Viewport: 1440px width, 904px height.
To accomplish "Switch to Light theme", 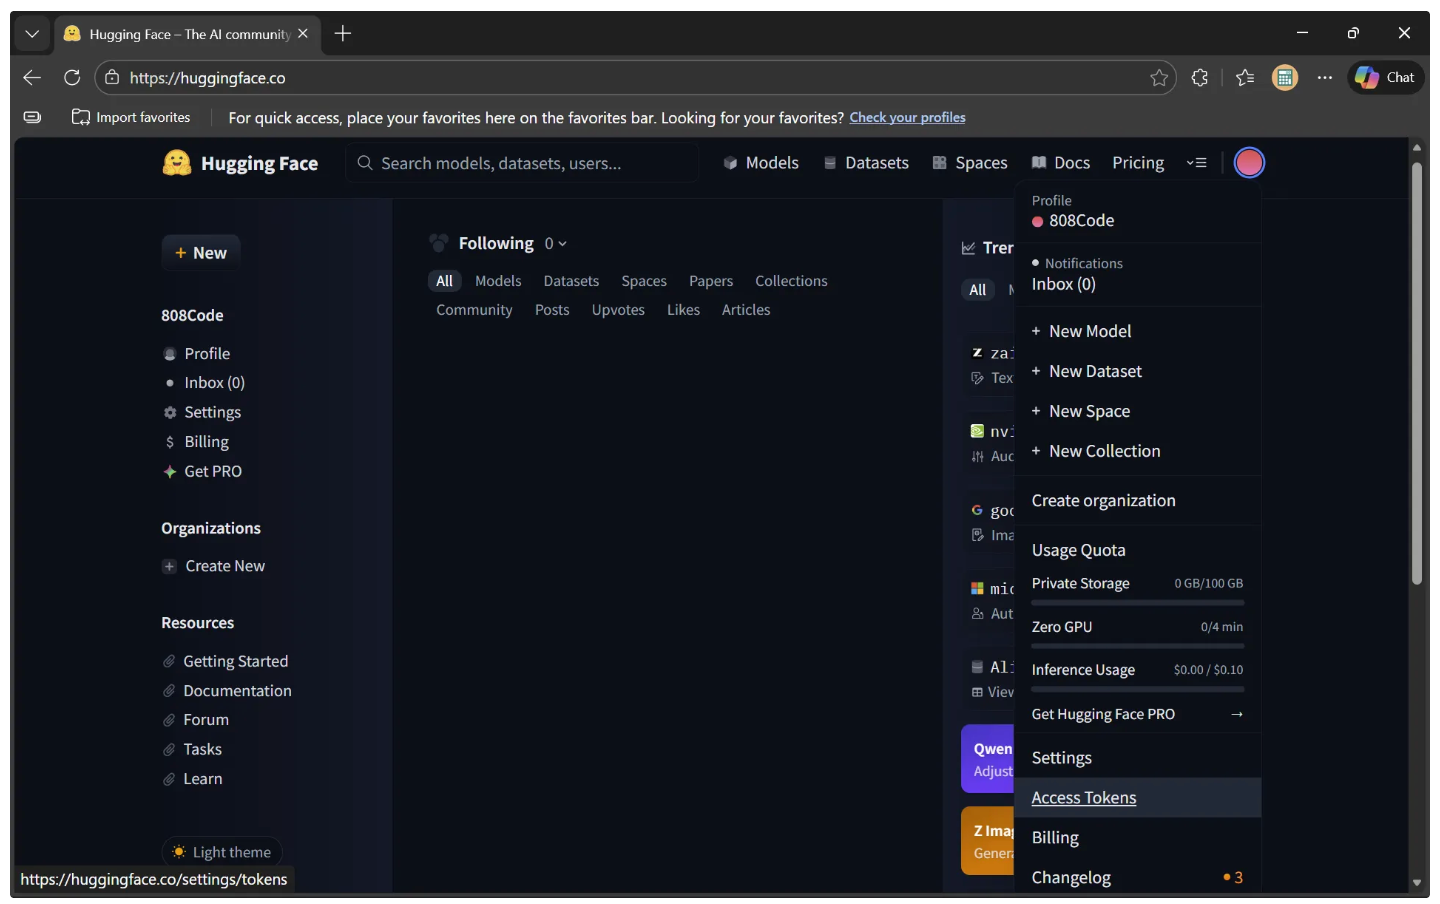I will (222, 852).
